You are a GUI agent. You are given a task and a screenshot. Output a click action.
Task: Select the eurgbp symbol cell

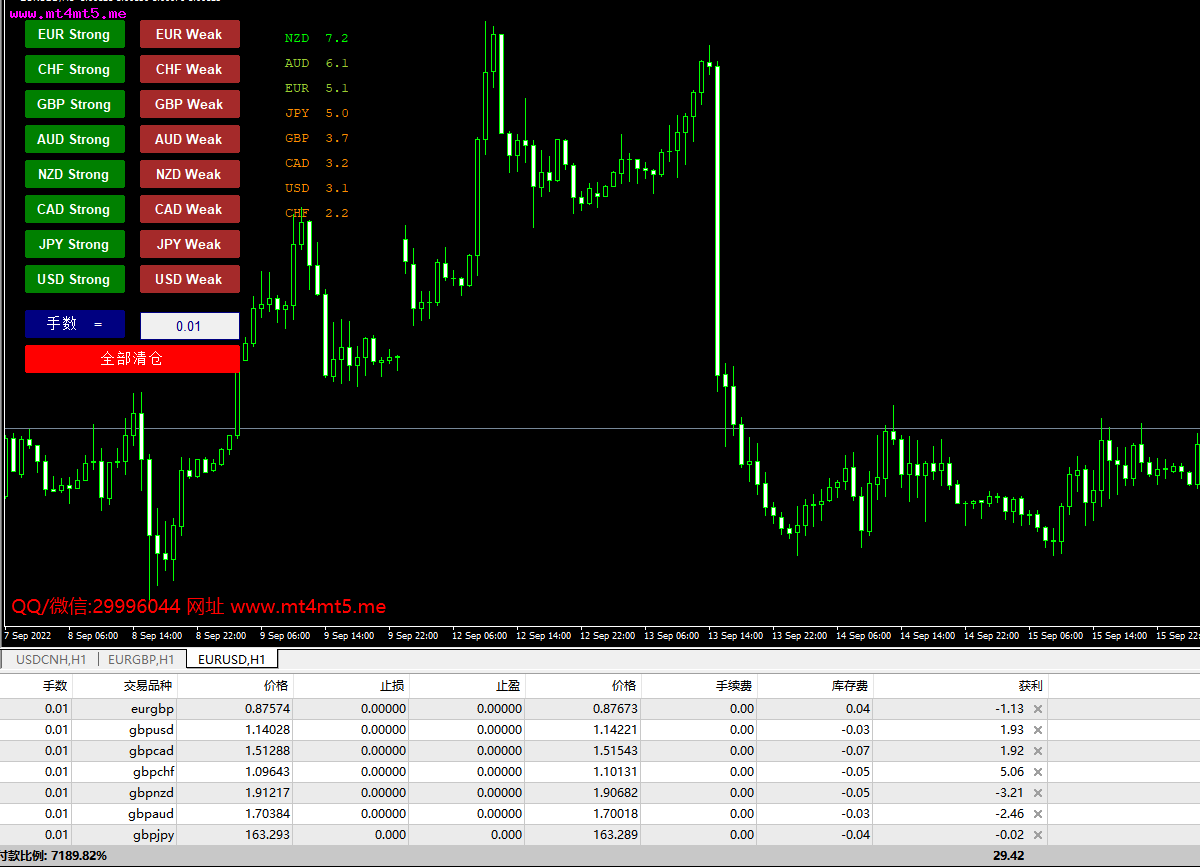click(x=153, y=709)
